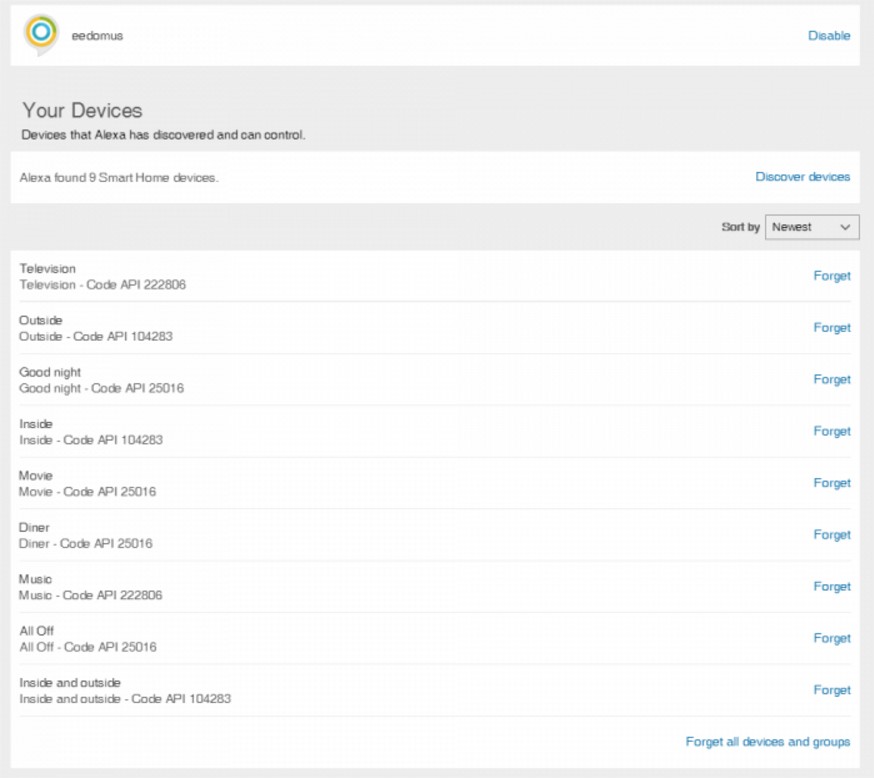Select the Music device entry name
Viewport: 874px width, 778px height.
tap(35, 580)
